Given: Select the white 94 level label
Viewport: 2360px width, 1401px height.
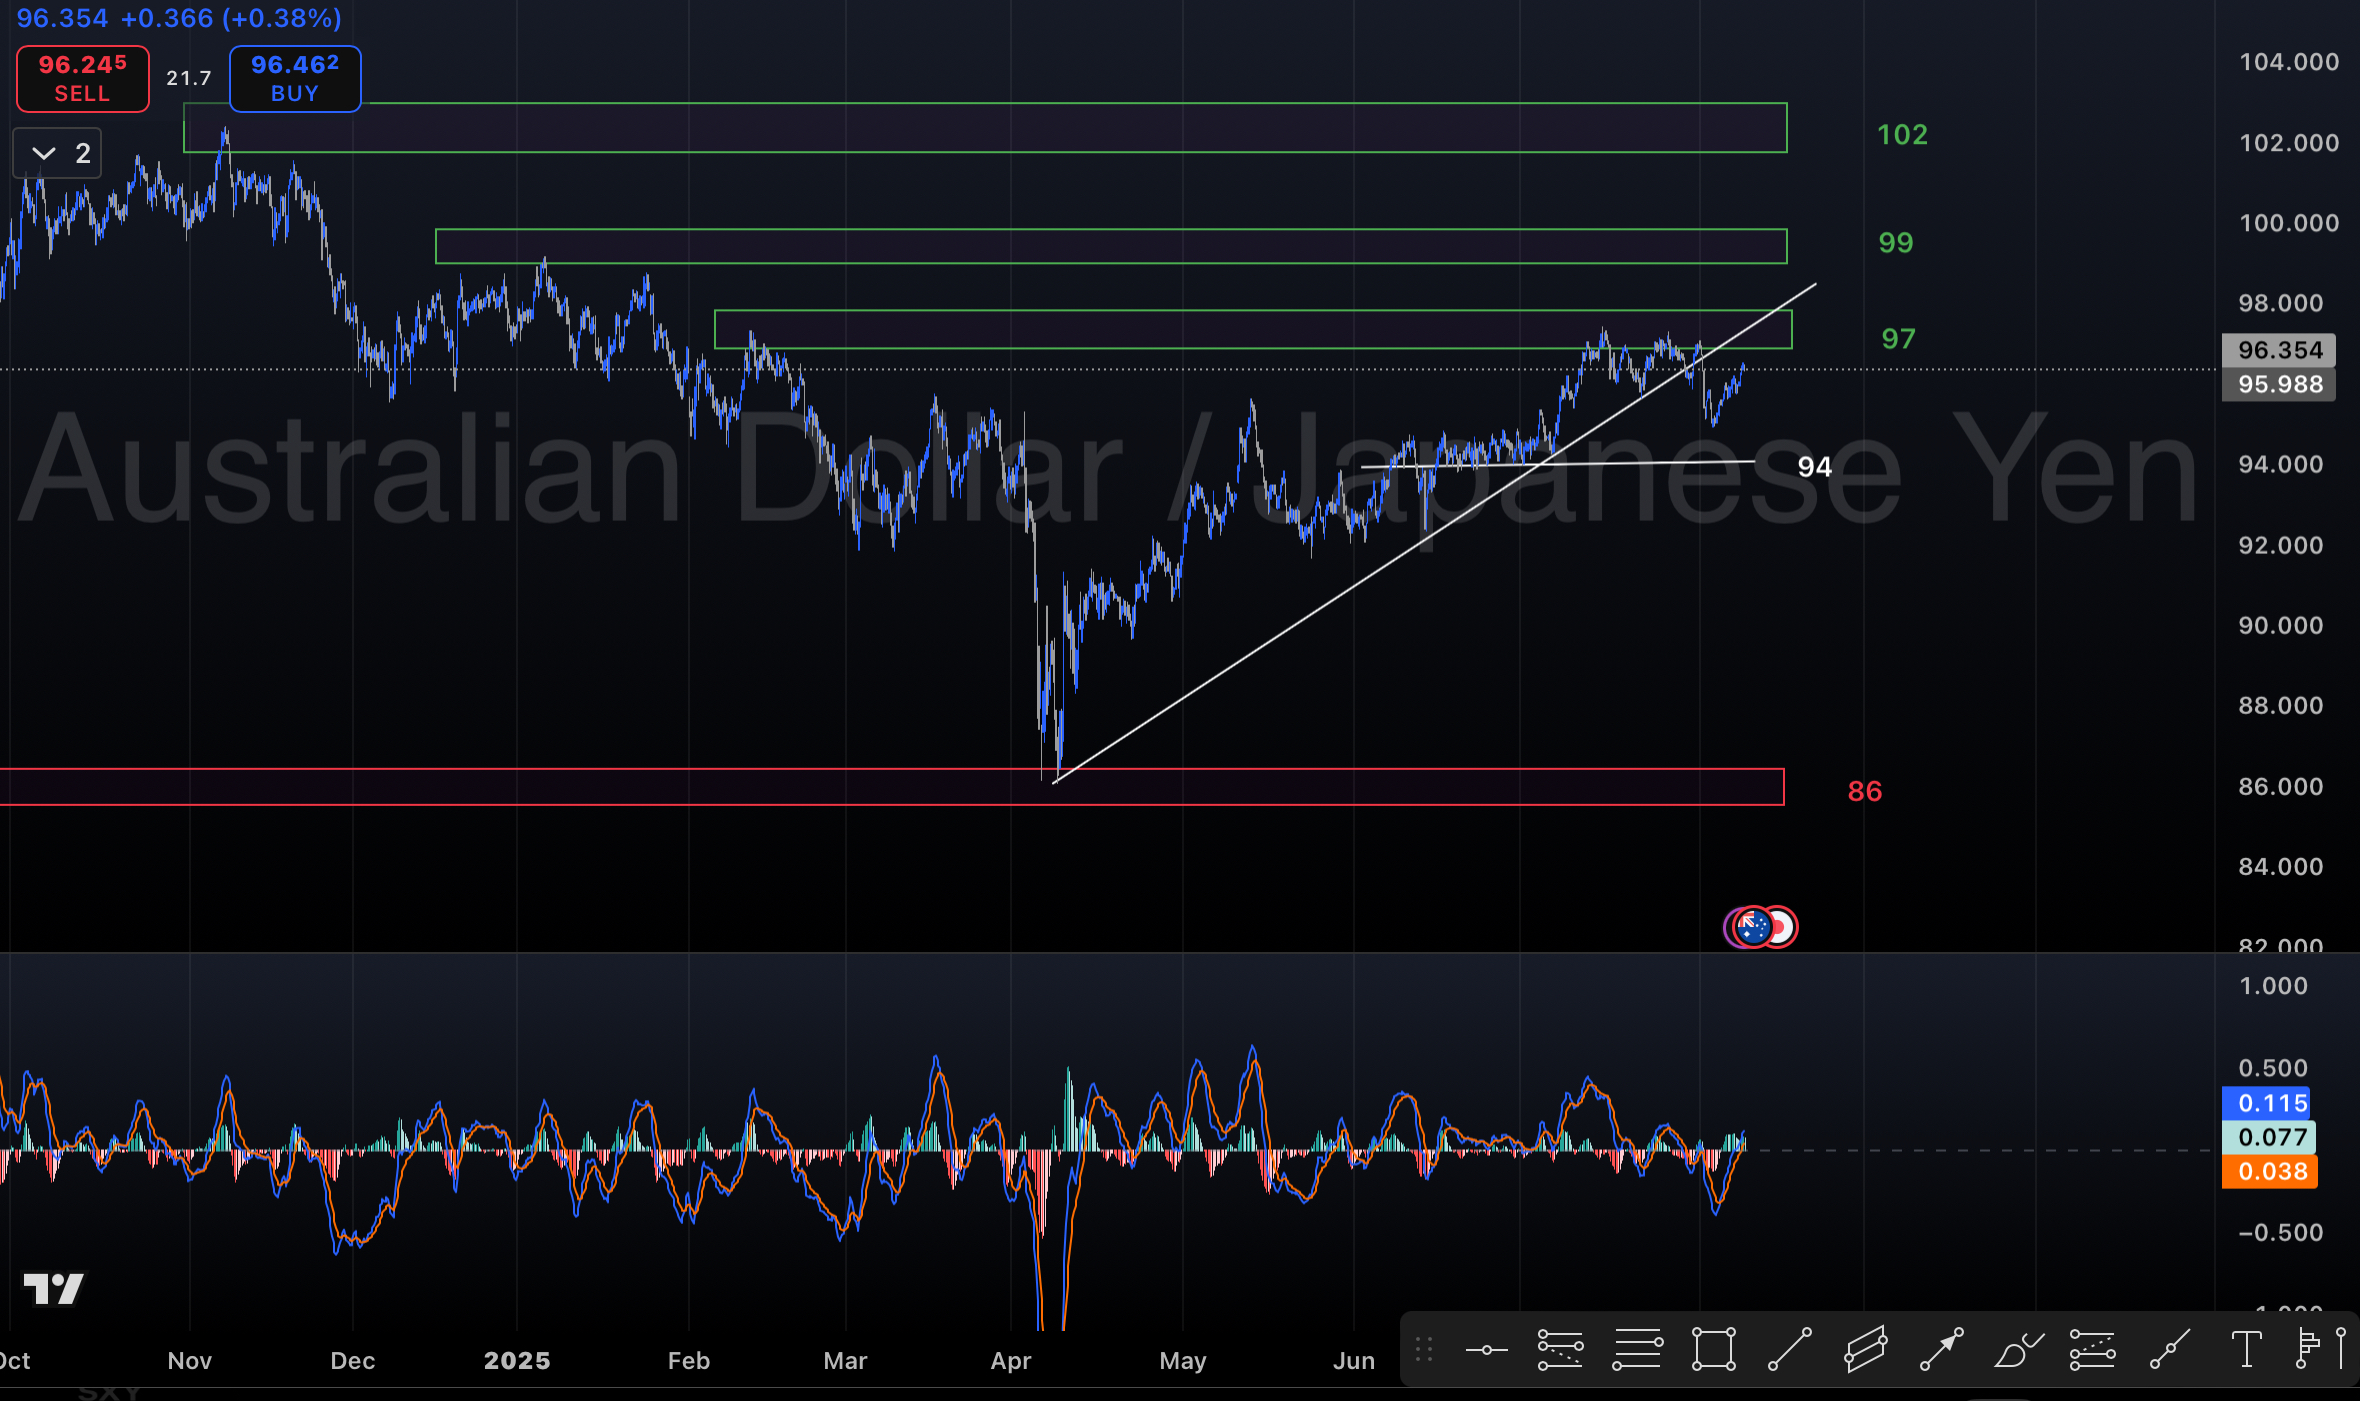Looking at the screenshot, I should pos(1815,467).
